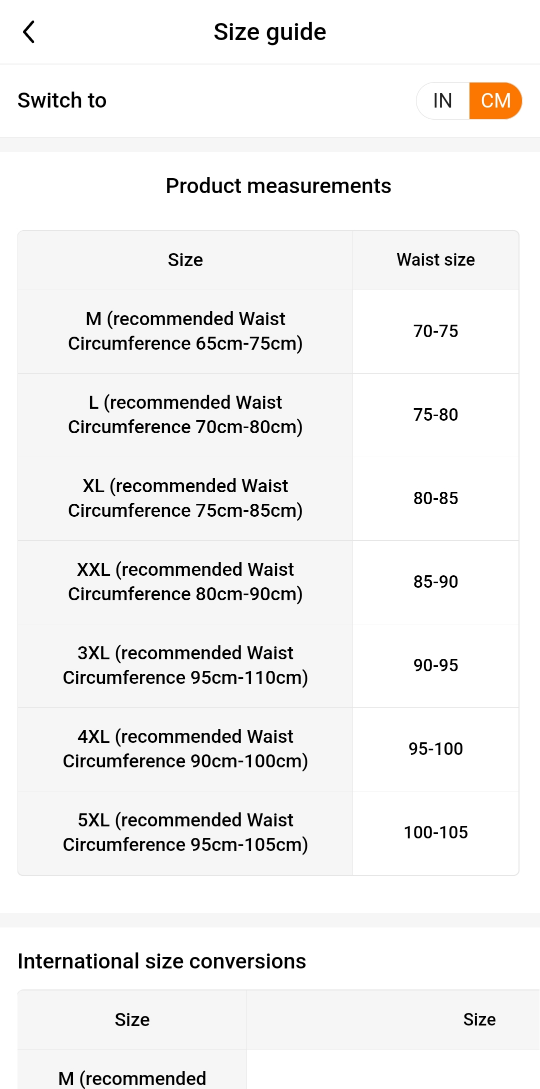Select the 100-105 waist value

pos(436,832)
